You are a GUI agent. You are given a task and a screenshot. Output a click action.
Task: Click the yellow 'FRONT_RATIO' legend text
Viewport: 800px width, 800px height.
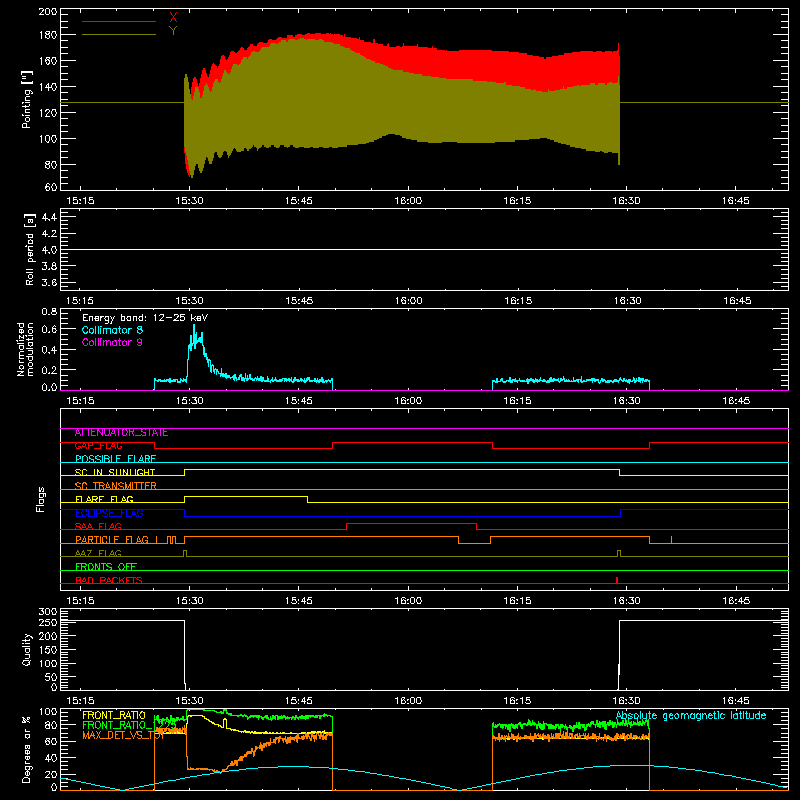pyautogui.click(x=114, y=715)
